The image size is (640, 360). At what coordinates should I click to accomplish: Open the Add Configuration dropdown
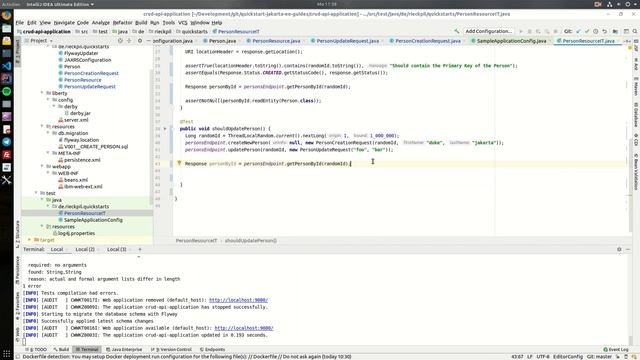[x=489, y=31]
